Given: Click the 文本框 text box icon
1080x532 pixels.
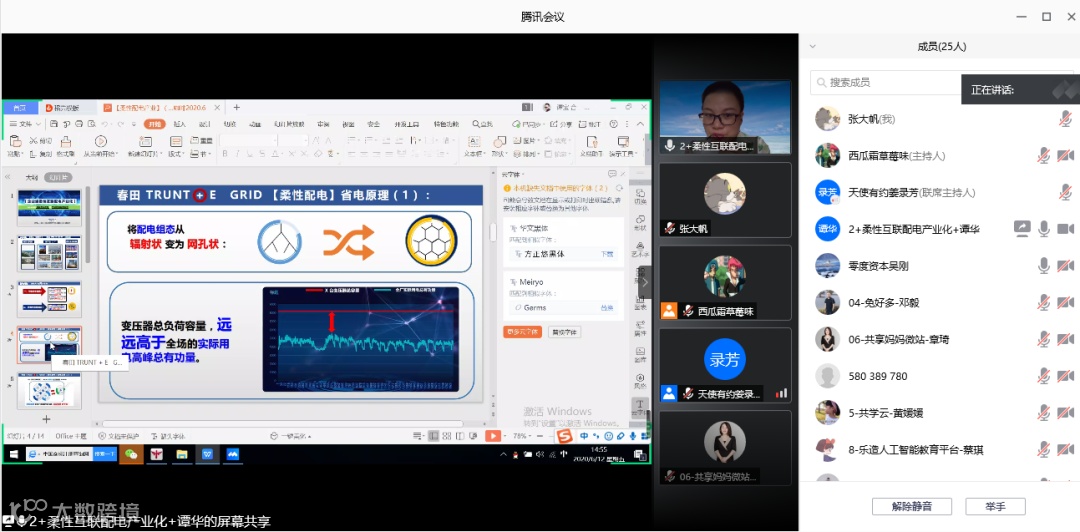Looking at the screenshot, I should point(473,141).
